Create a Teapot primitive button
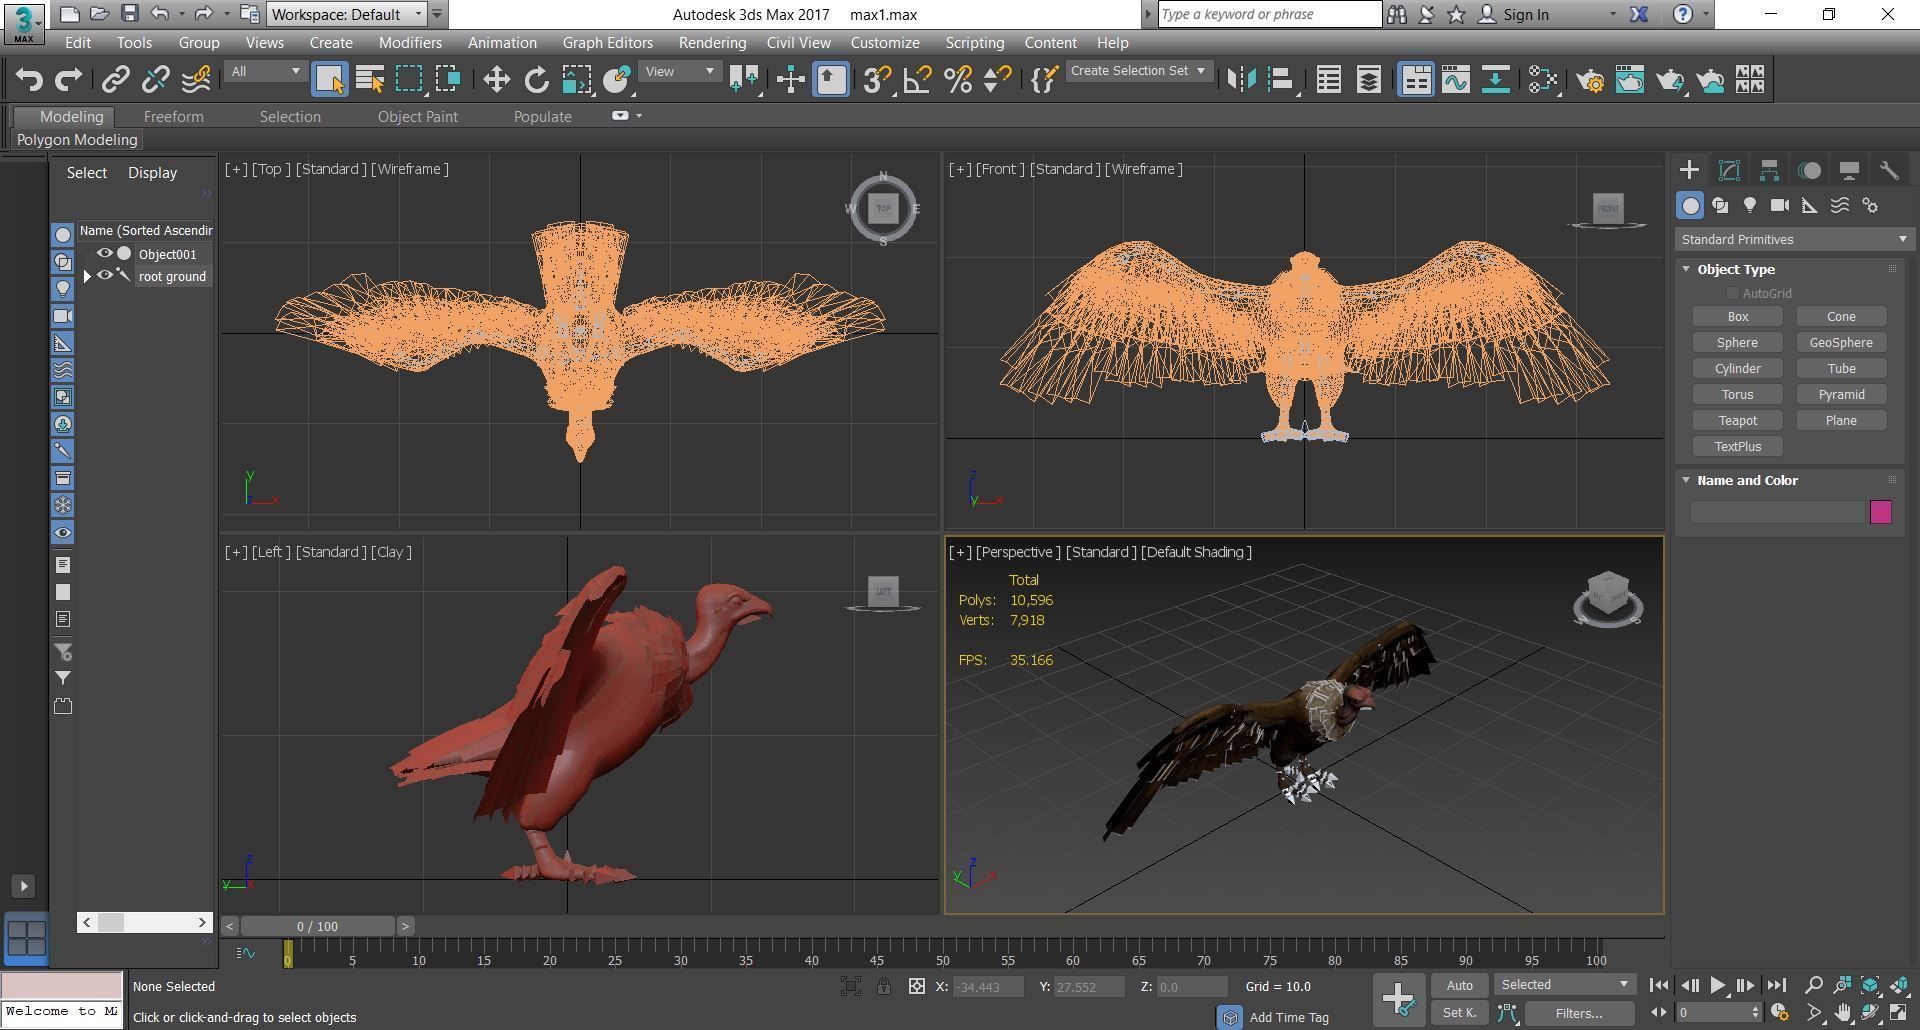The height and width of the screenshot is (1030, 1920). coord(1737,420)
